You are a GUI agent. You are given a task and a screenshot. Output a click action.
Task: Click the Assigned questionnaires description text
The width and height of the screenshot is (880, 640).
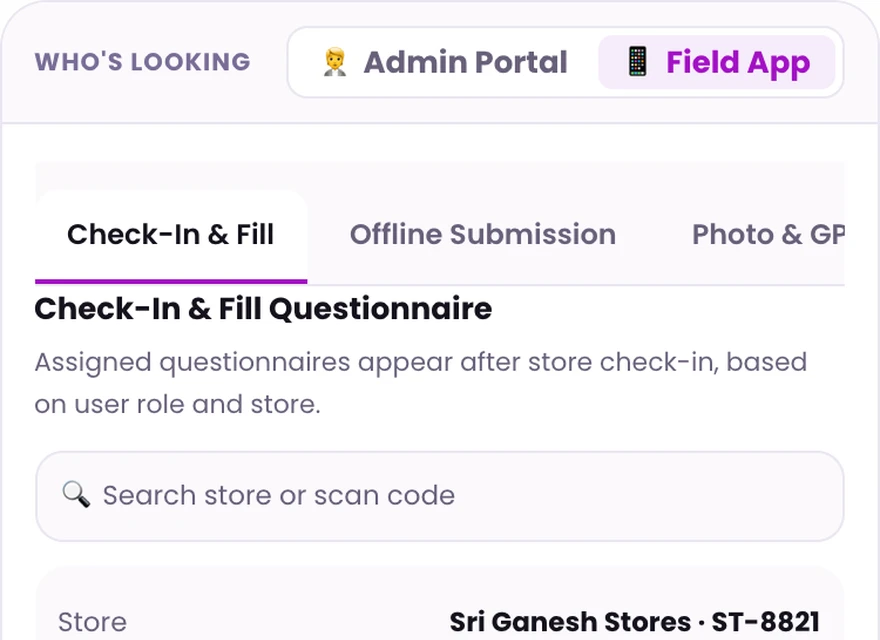(421, 383)
